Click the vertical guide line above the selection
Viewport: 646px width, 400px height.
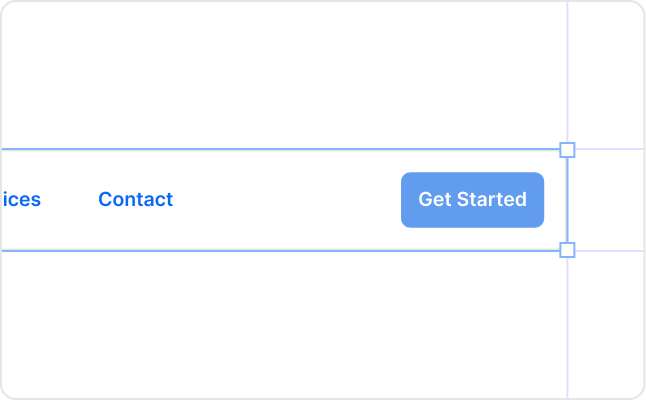(x=567, y=70)
